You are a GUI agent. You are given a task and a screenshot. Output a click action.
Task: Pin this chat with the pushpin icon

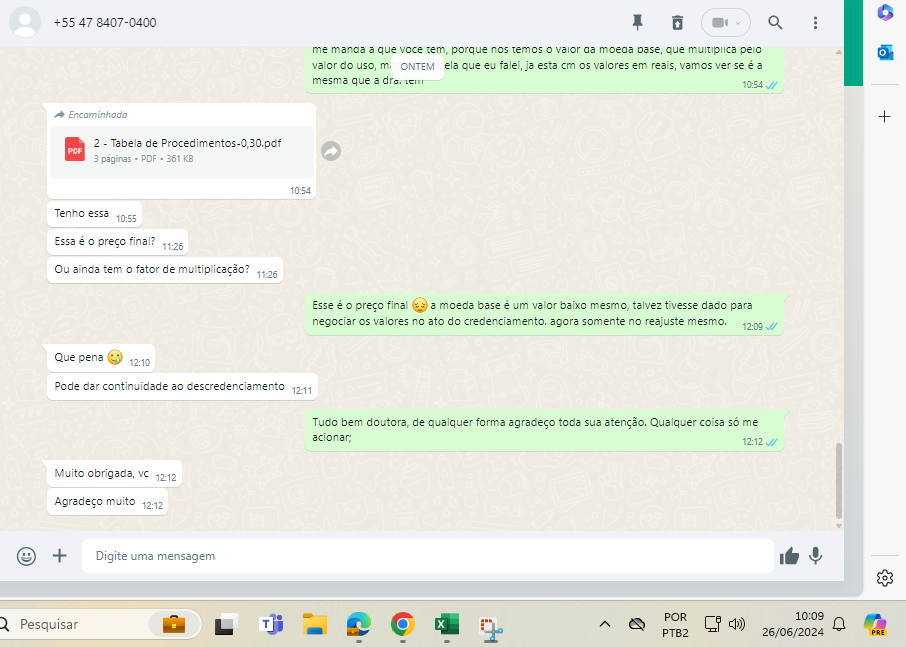pyautogui.click(x=637, y=23)
